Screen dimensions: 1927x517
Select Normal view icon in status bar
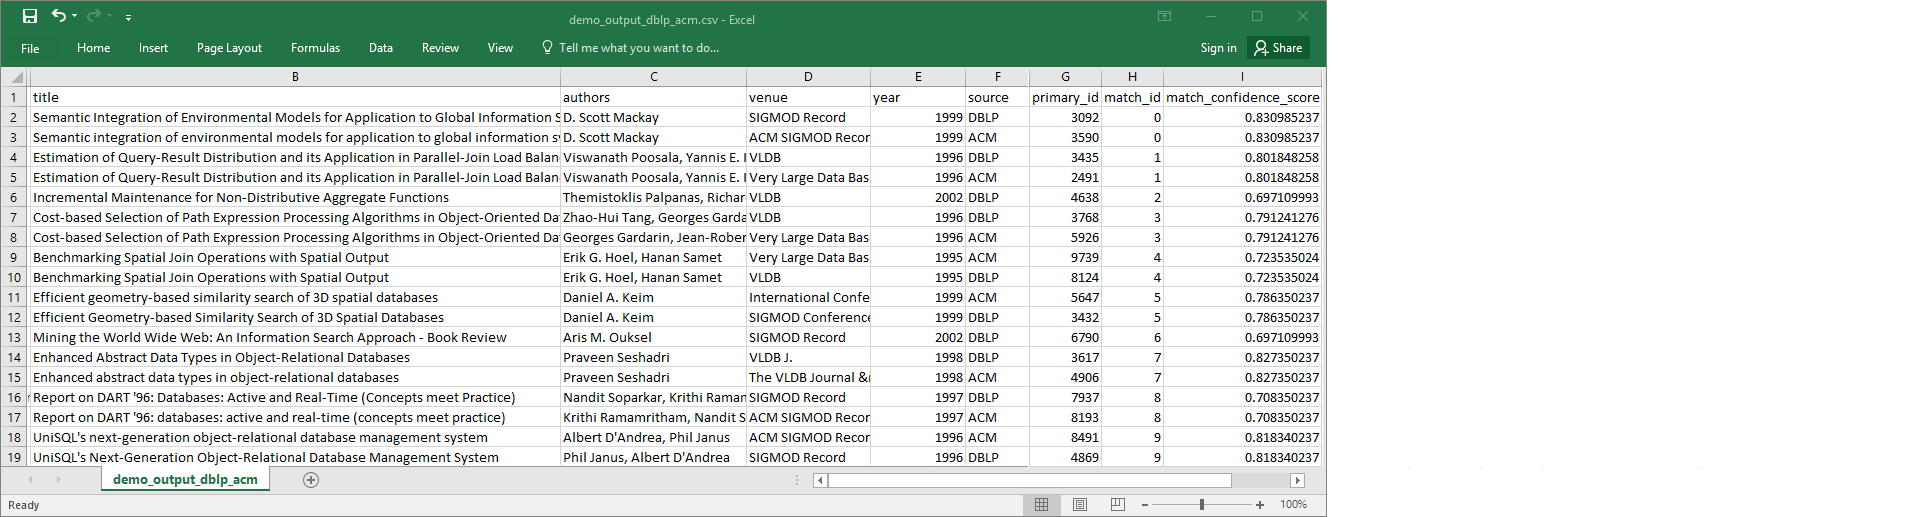[1042, 505]
